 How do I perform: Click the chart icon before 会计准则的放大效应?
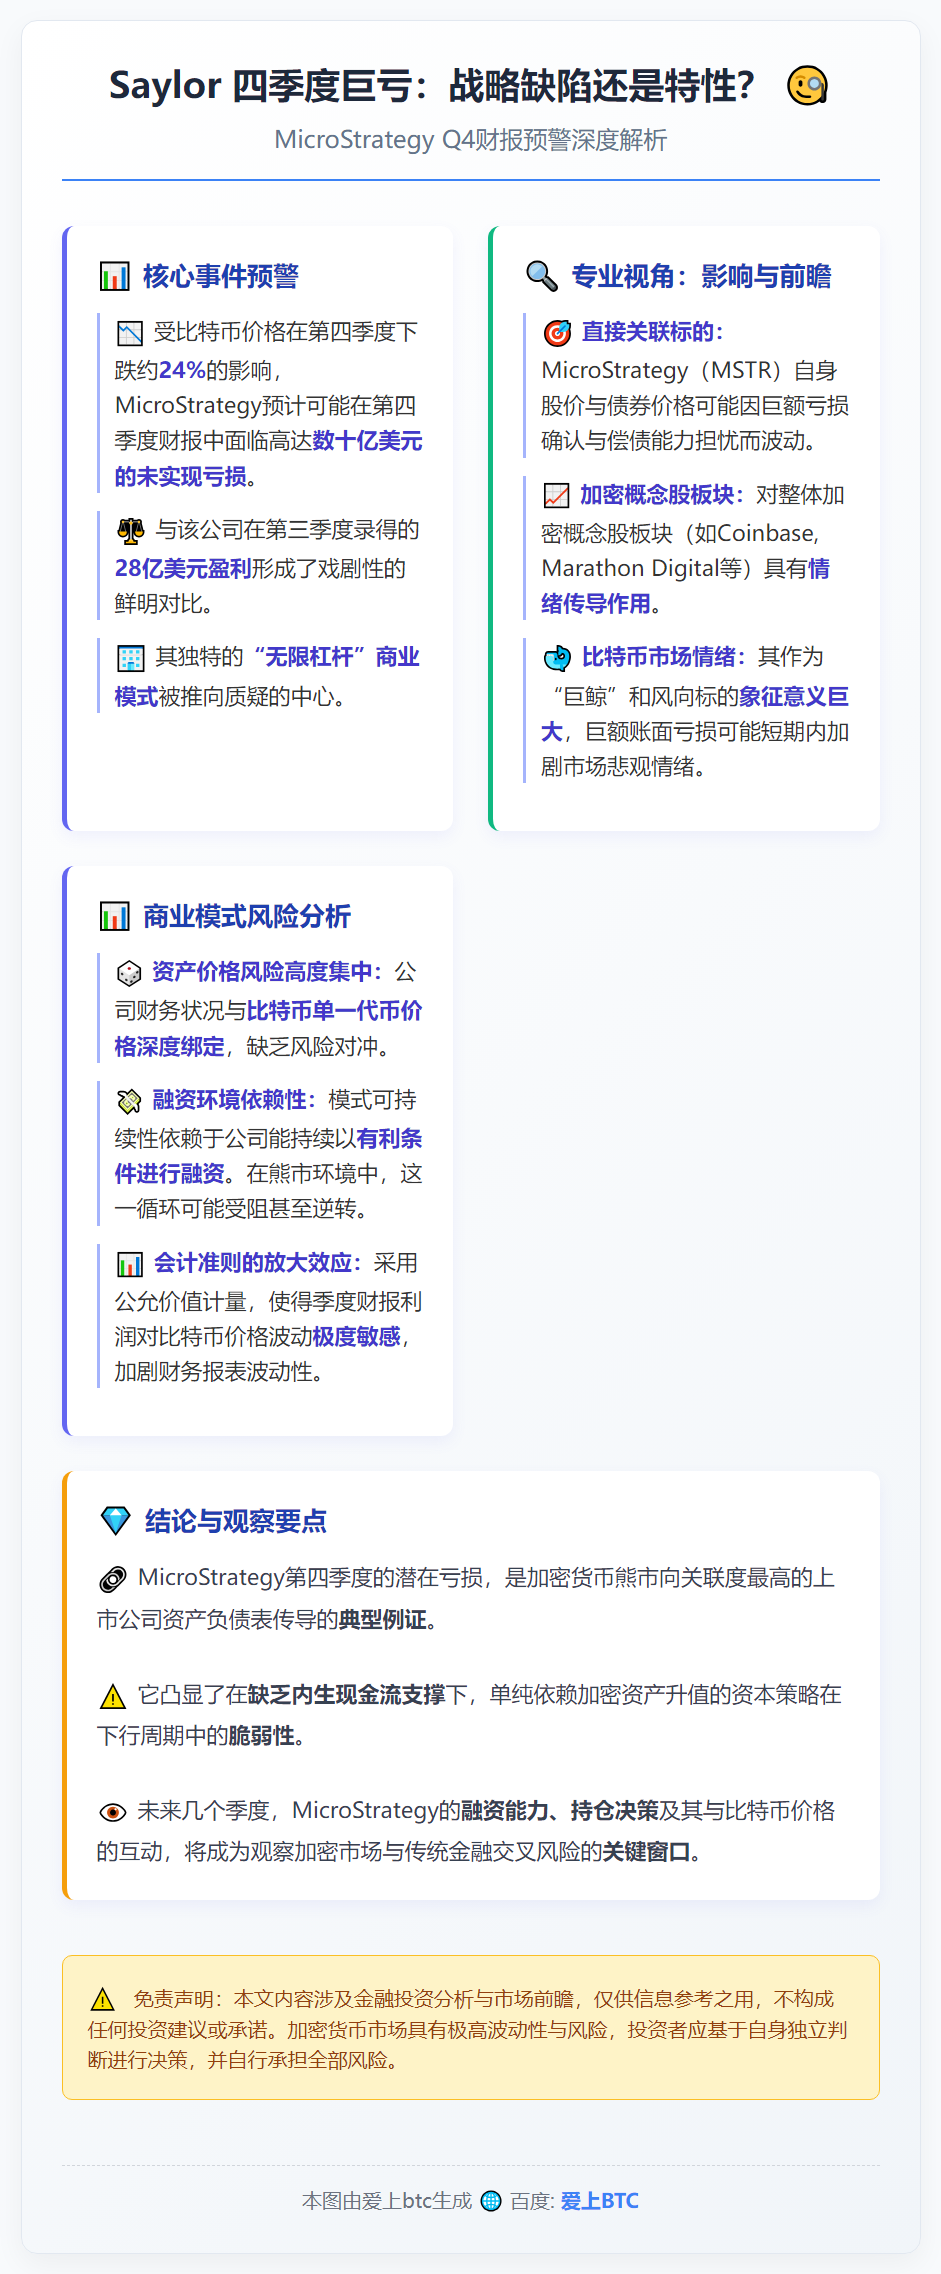click(130, 1264)
